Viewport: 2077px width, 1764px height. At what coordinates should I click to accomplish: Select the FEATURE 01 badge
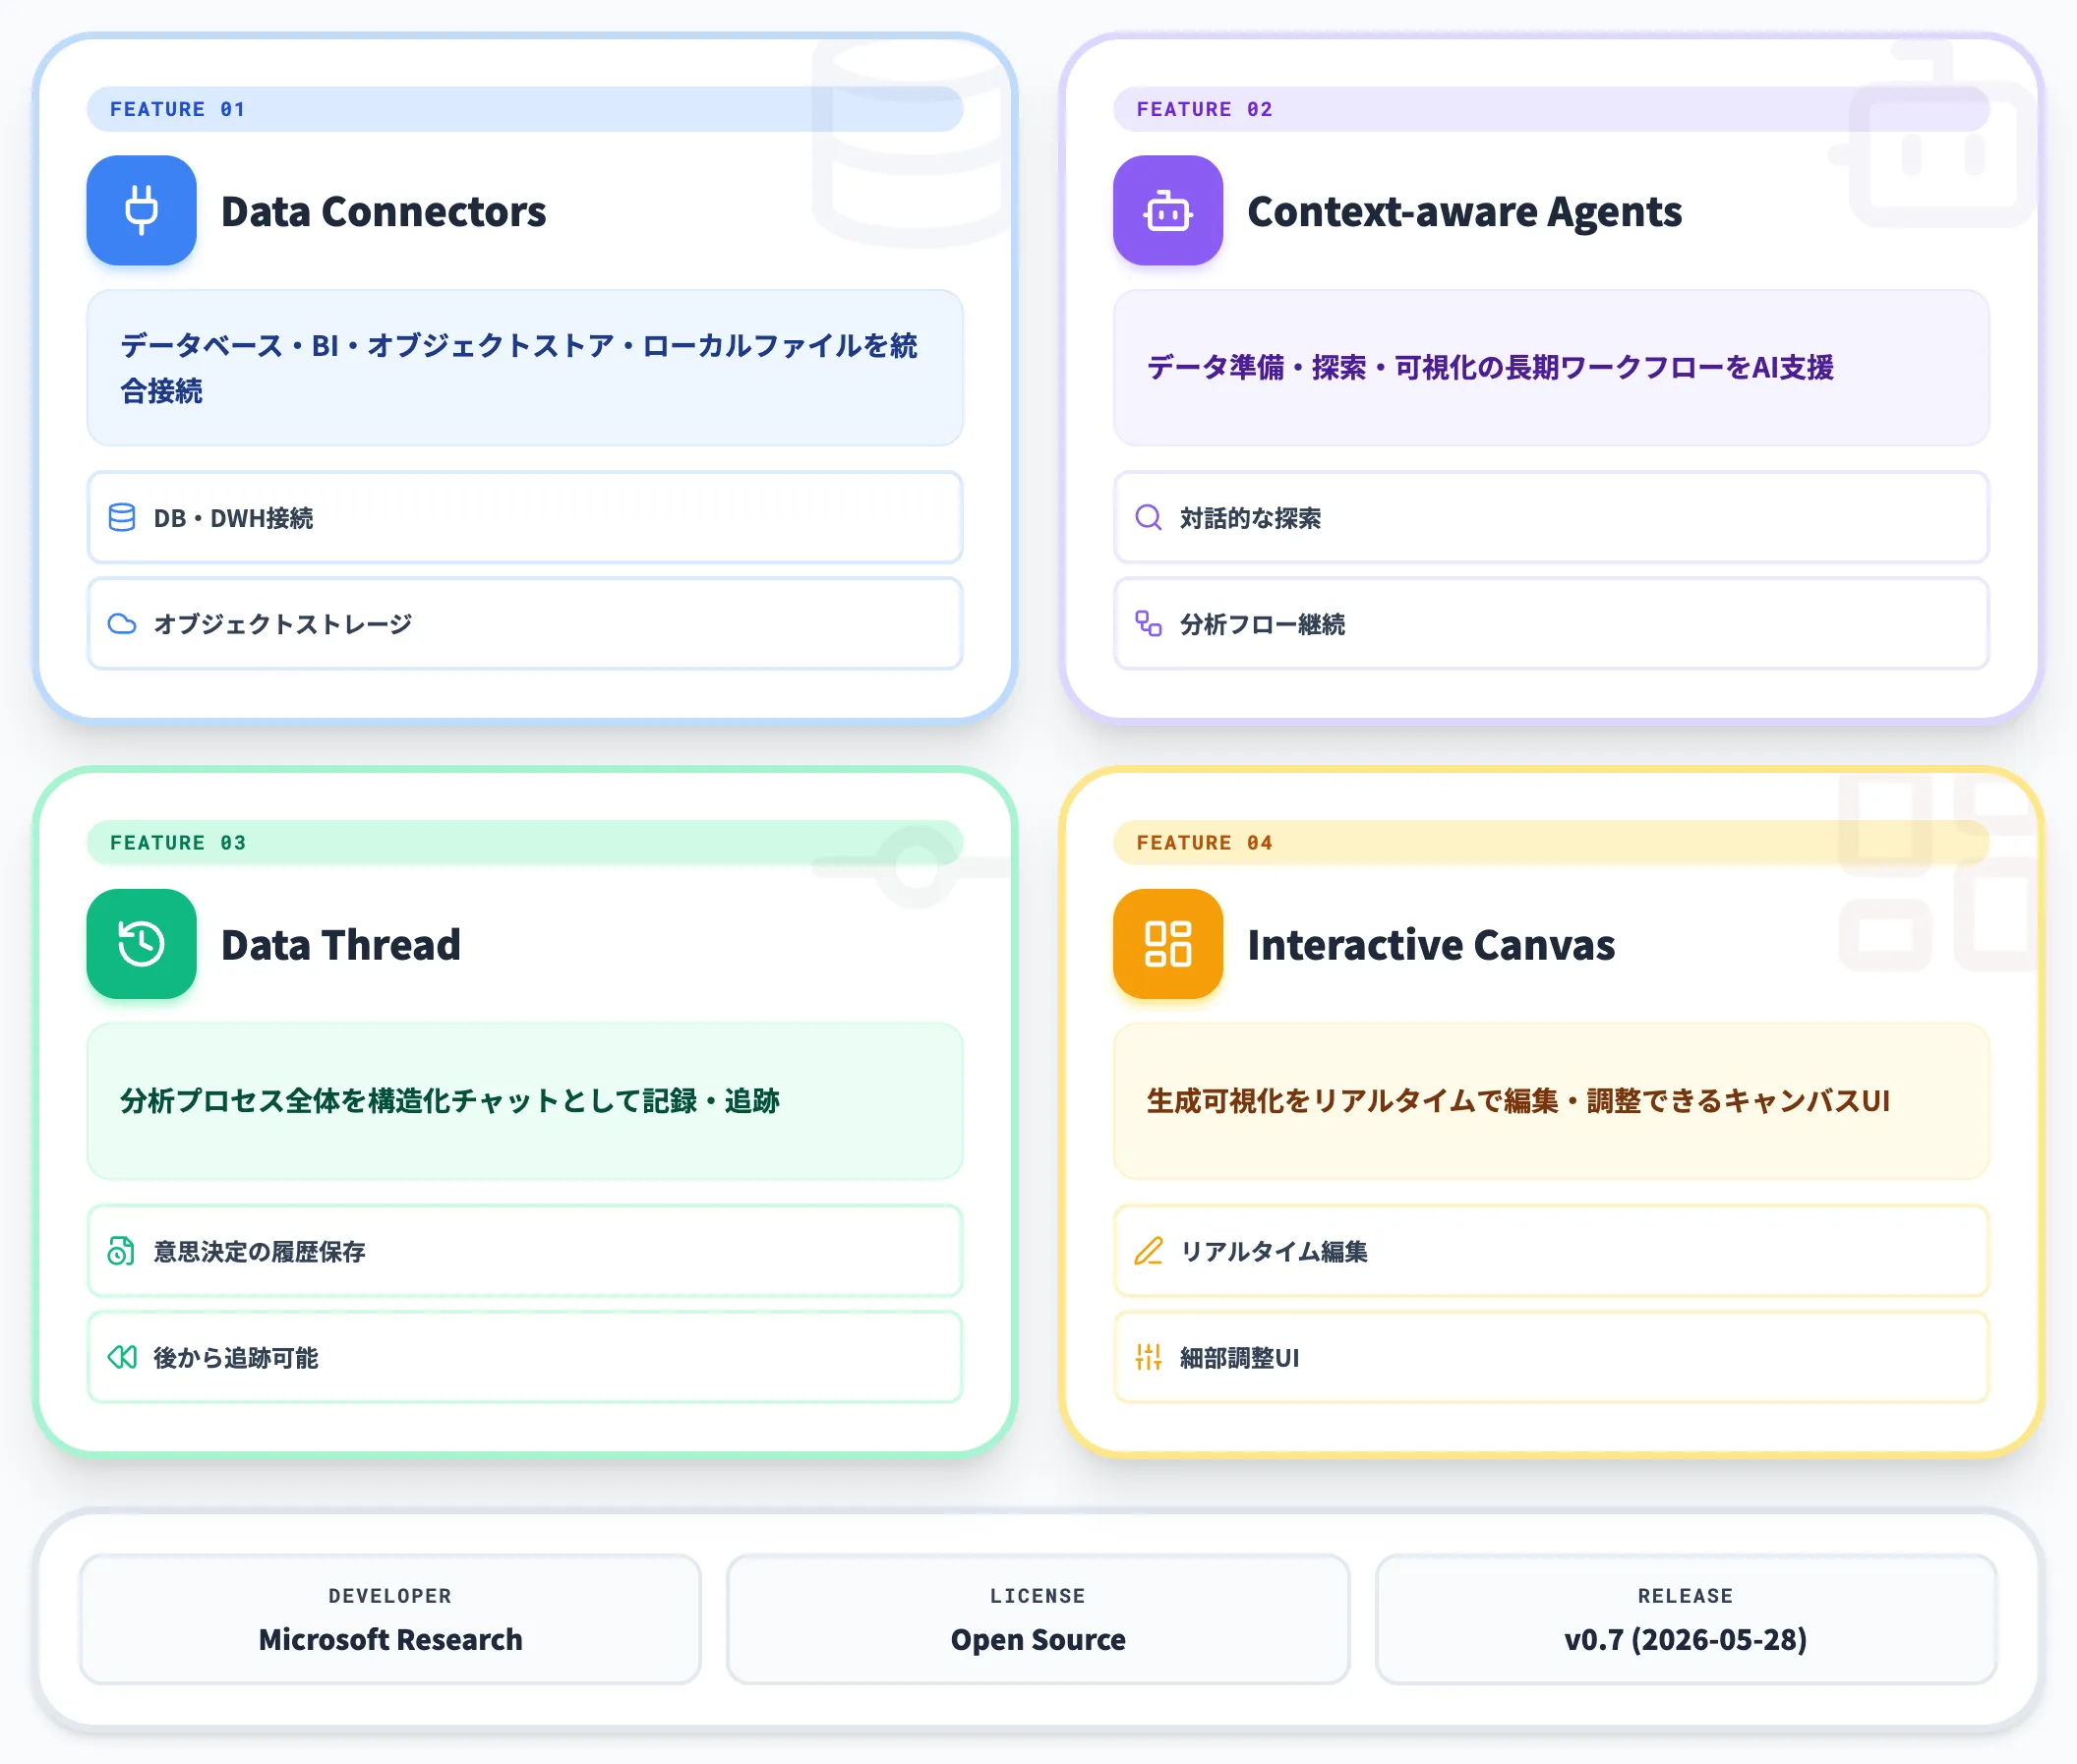[525, 109]
